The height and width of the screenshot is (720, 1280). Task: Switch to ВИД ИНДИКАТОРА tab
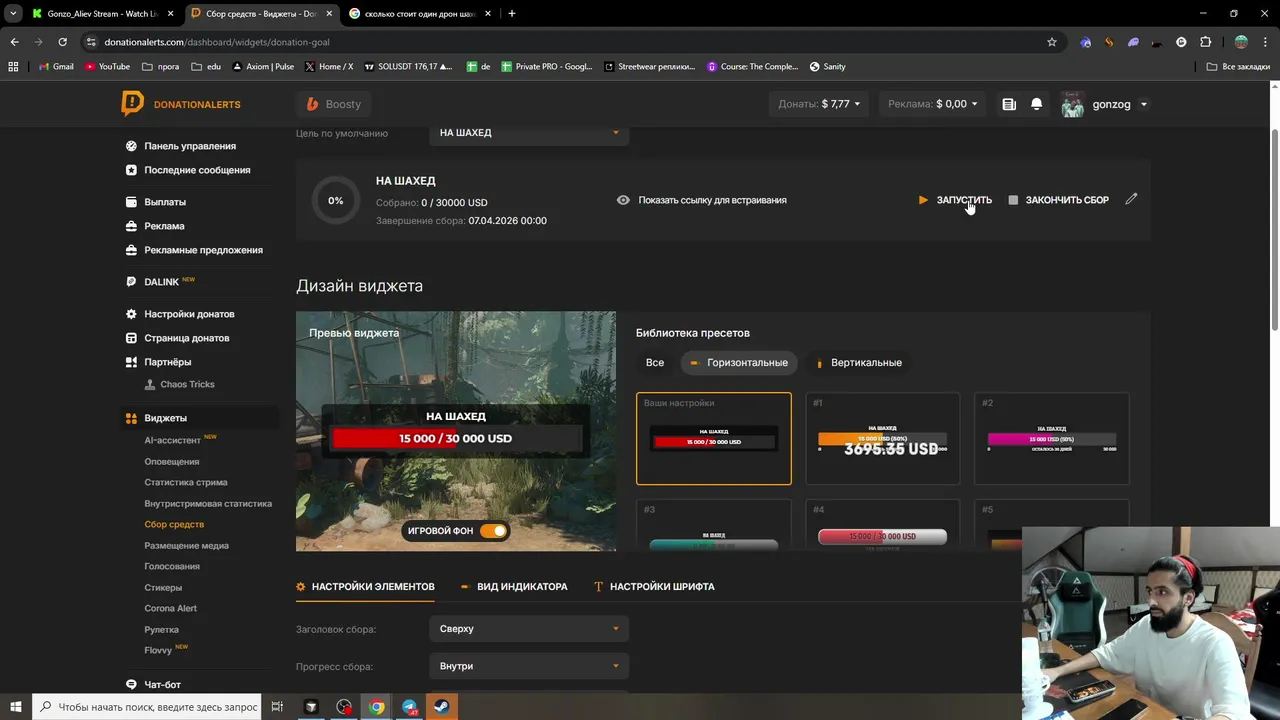tap(514, 586)
